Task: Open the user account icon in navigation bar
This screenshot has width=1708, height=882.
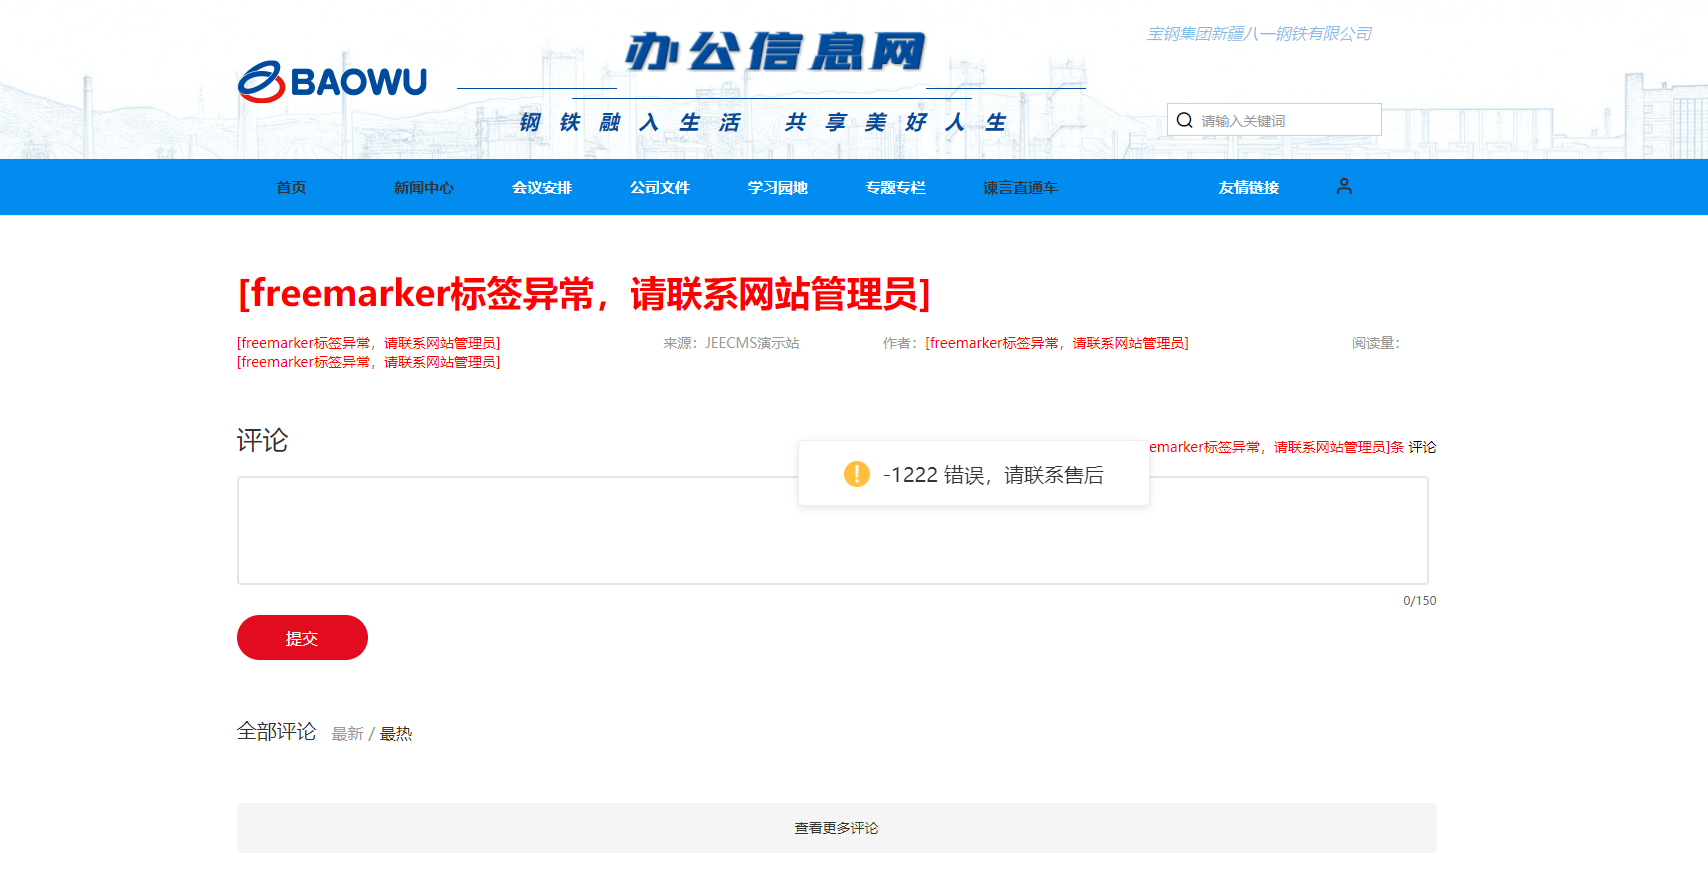Action: tap(1344, 186)
